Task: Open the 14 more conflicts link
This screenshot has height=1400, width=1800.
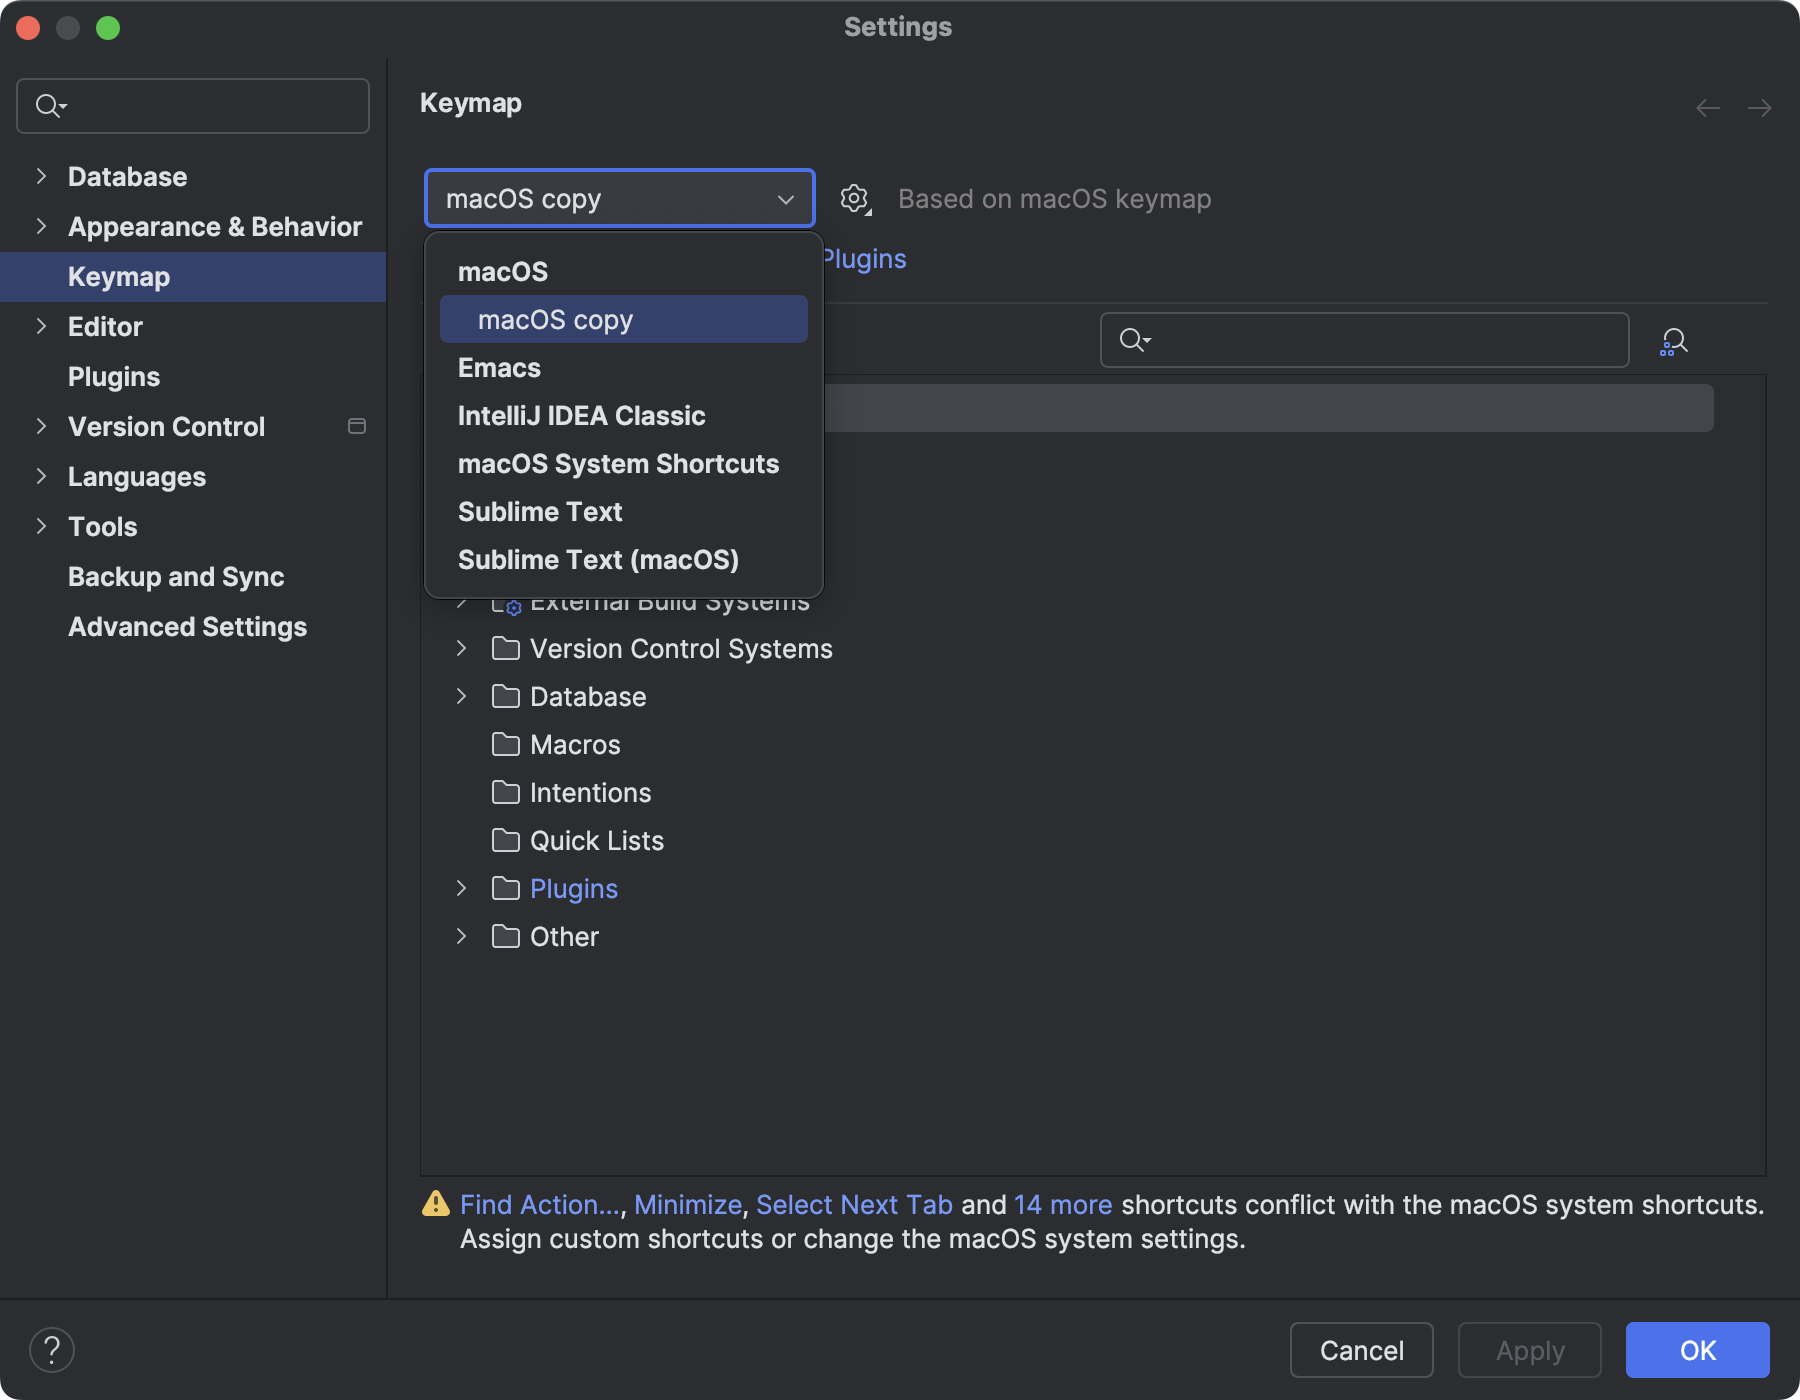Action: pos(1062,1205)
